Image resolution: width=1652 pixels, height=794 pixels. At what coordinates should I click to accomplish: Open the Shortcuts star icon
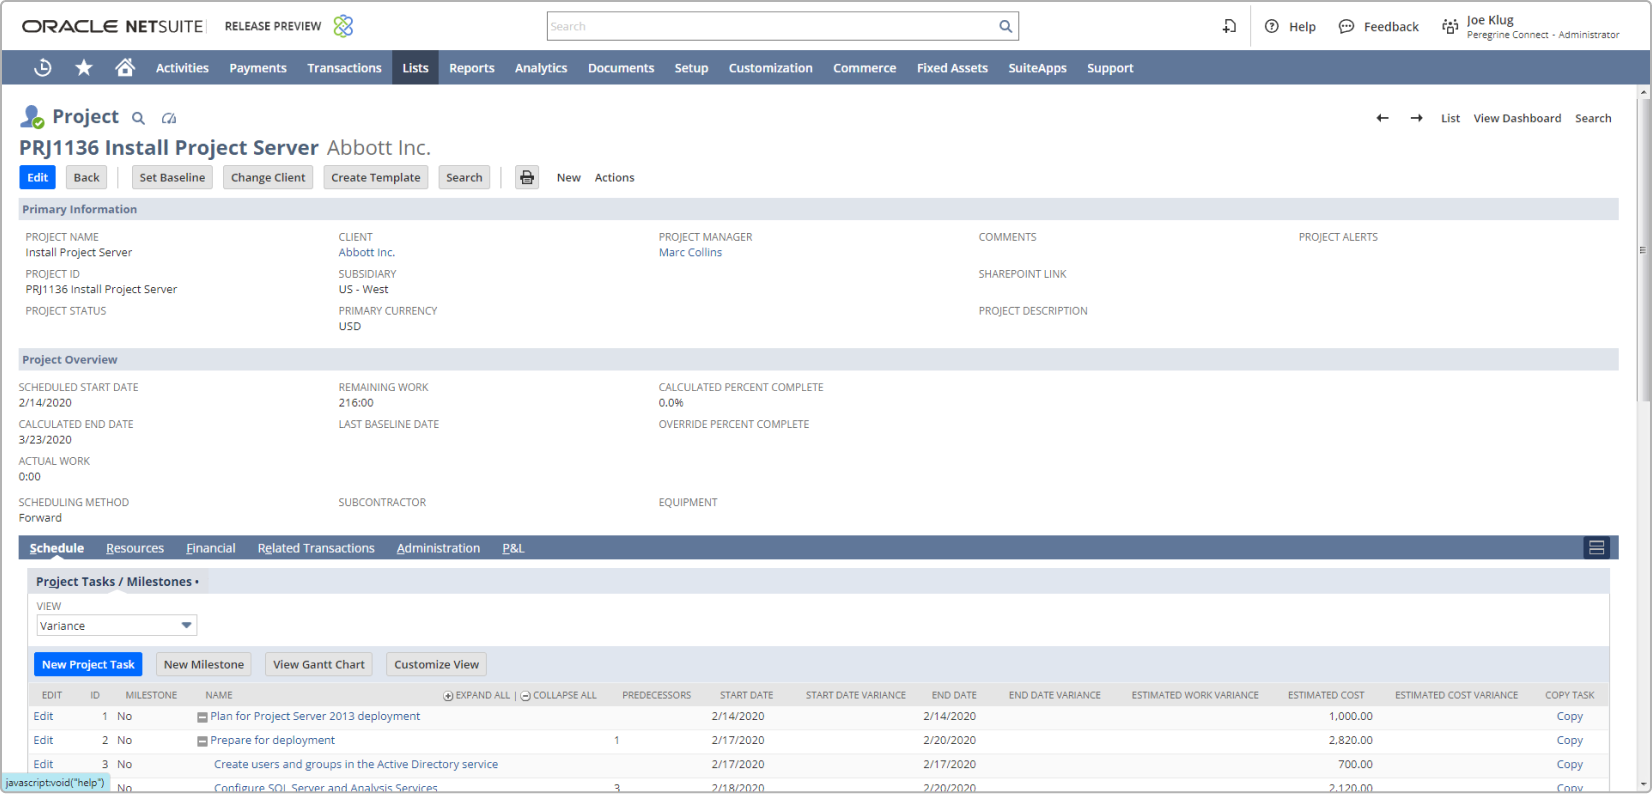[x=84, y=68]
